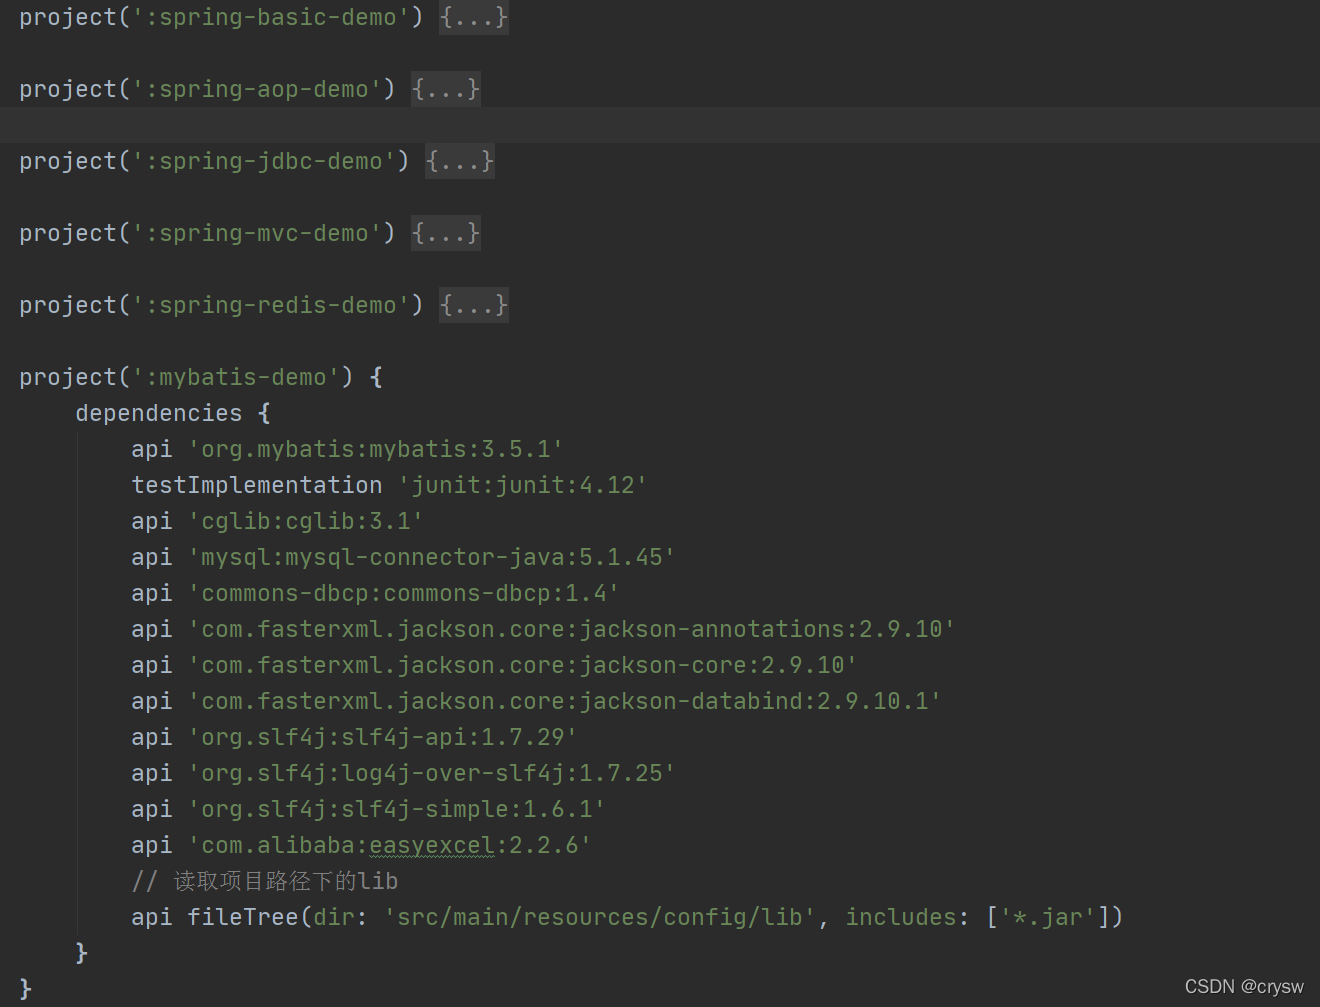Click the ':spring-jdbc-demo' project name string
This screenshot has width=1320, height=1007.
(264, 161)
